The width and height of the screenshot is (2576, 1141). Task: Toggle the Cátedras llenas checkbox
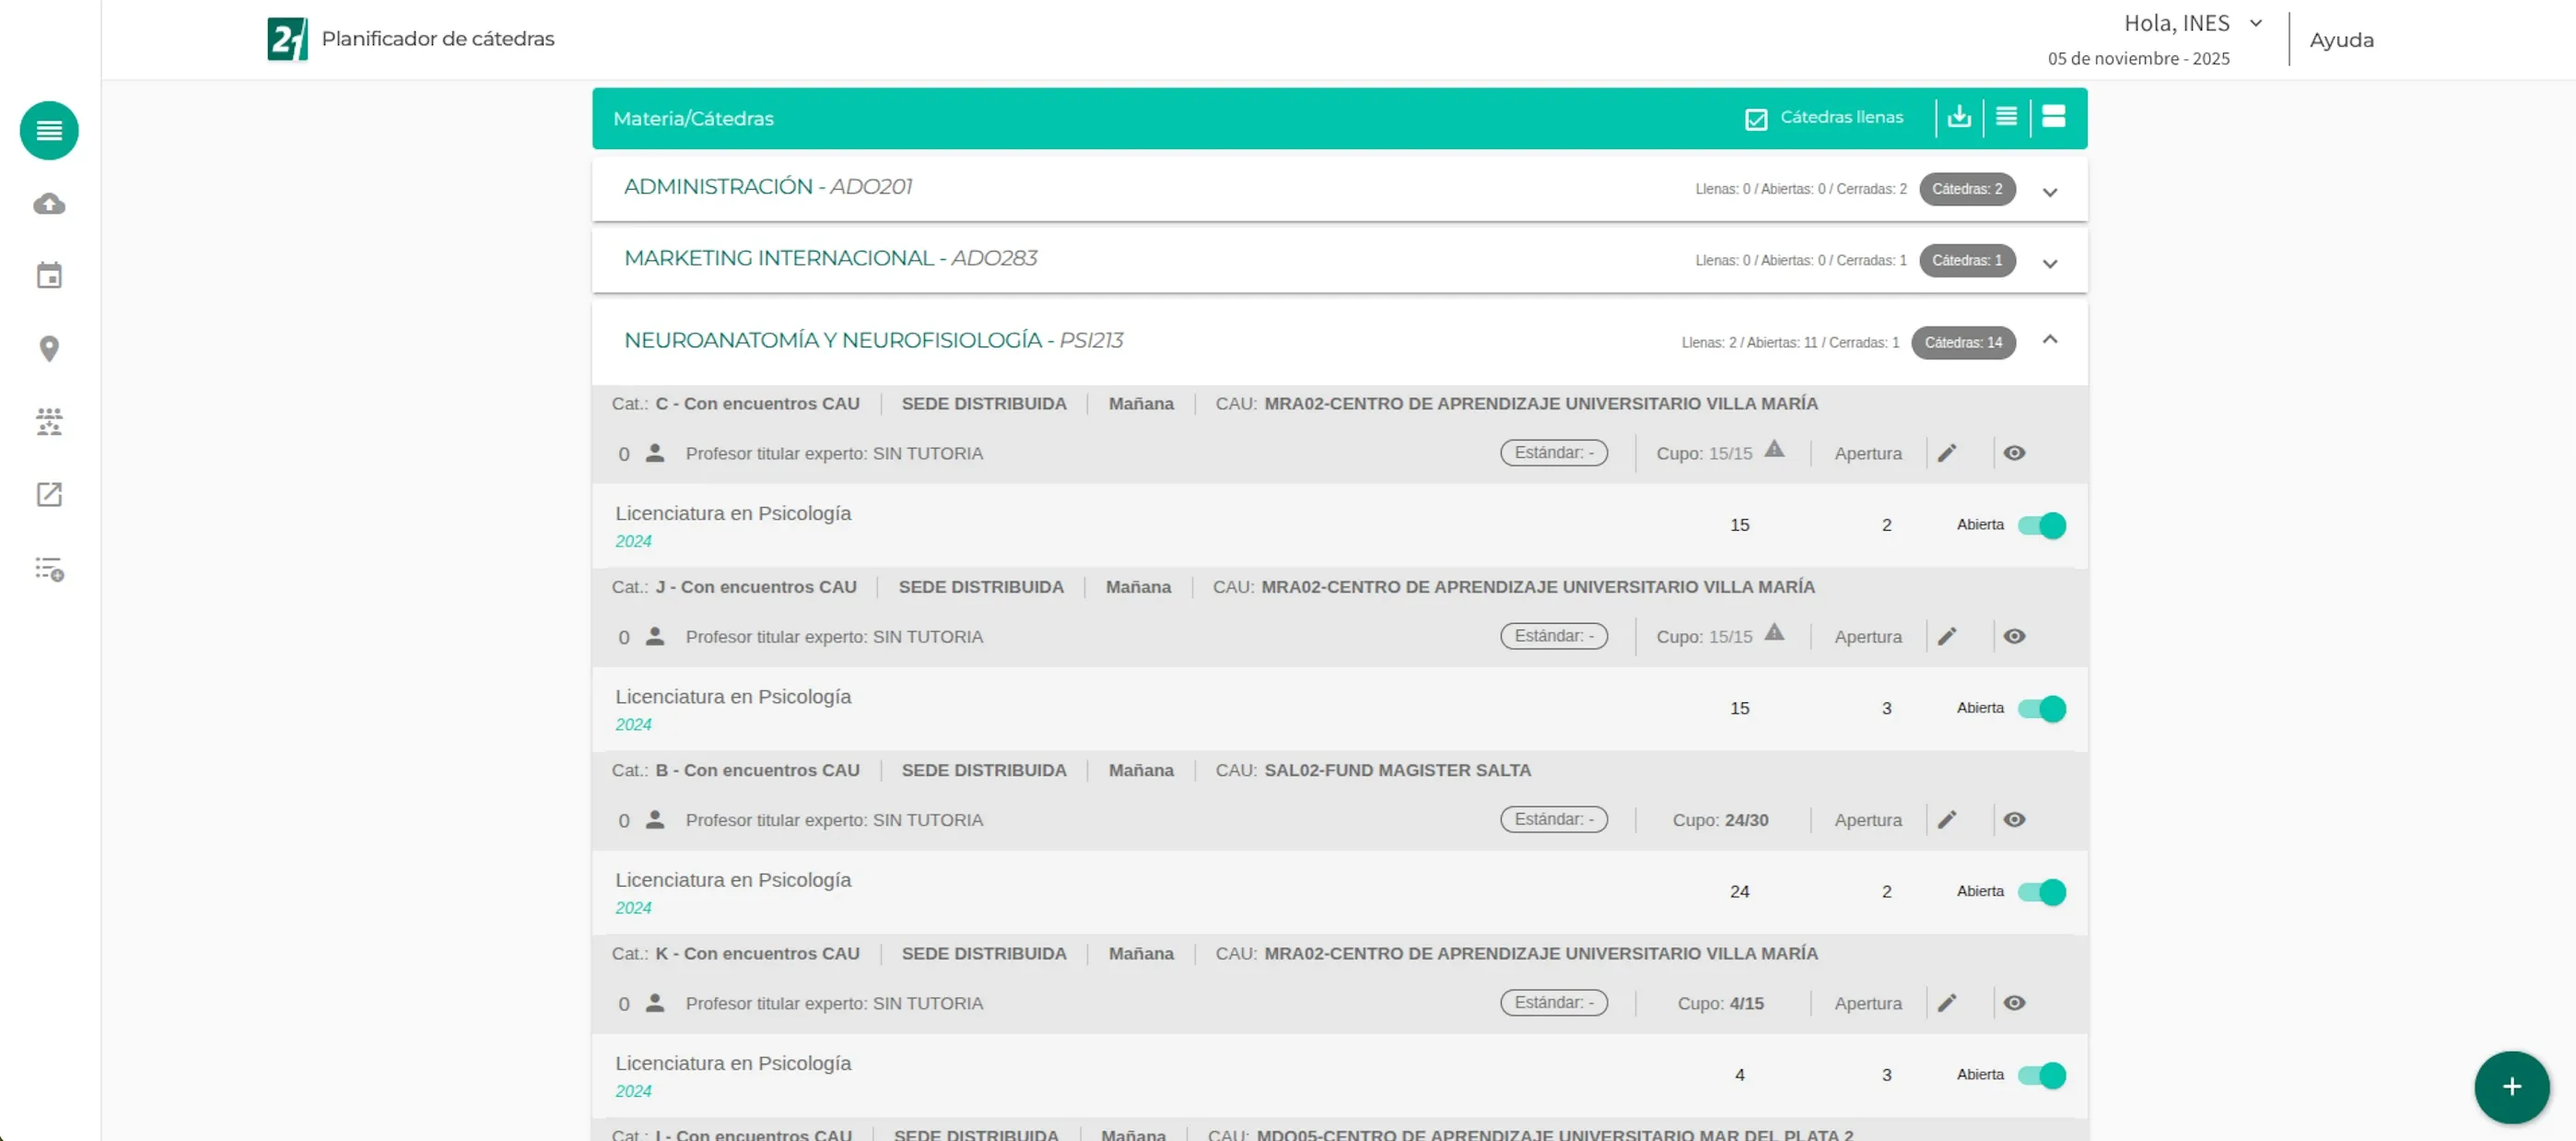1756,119
